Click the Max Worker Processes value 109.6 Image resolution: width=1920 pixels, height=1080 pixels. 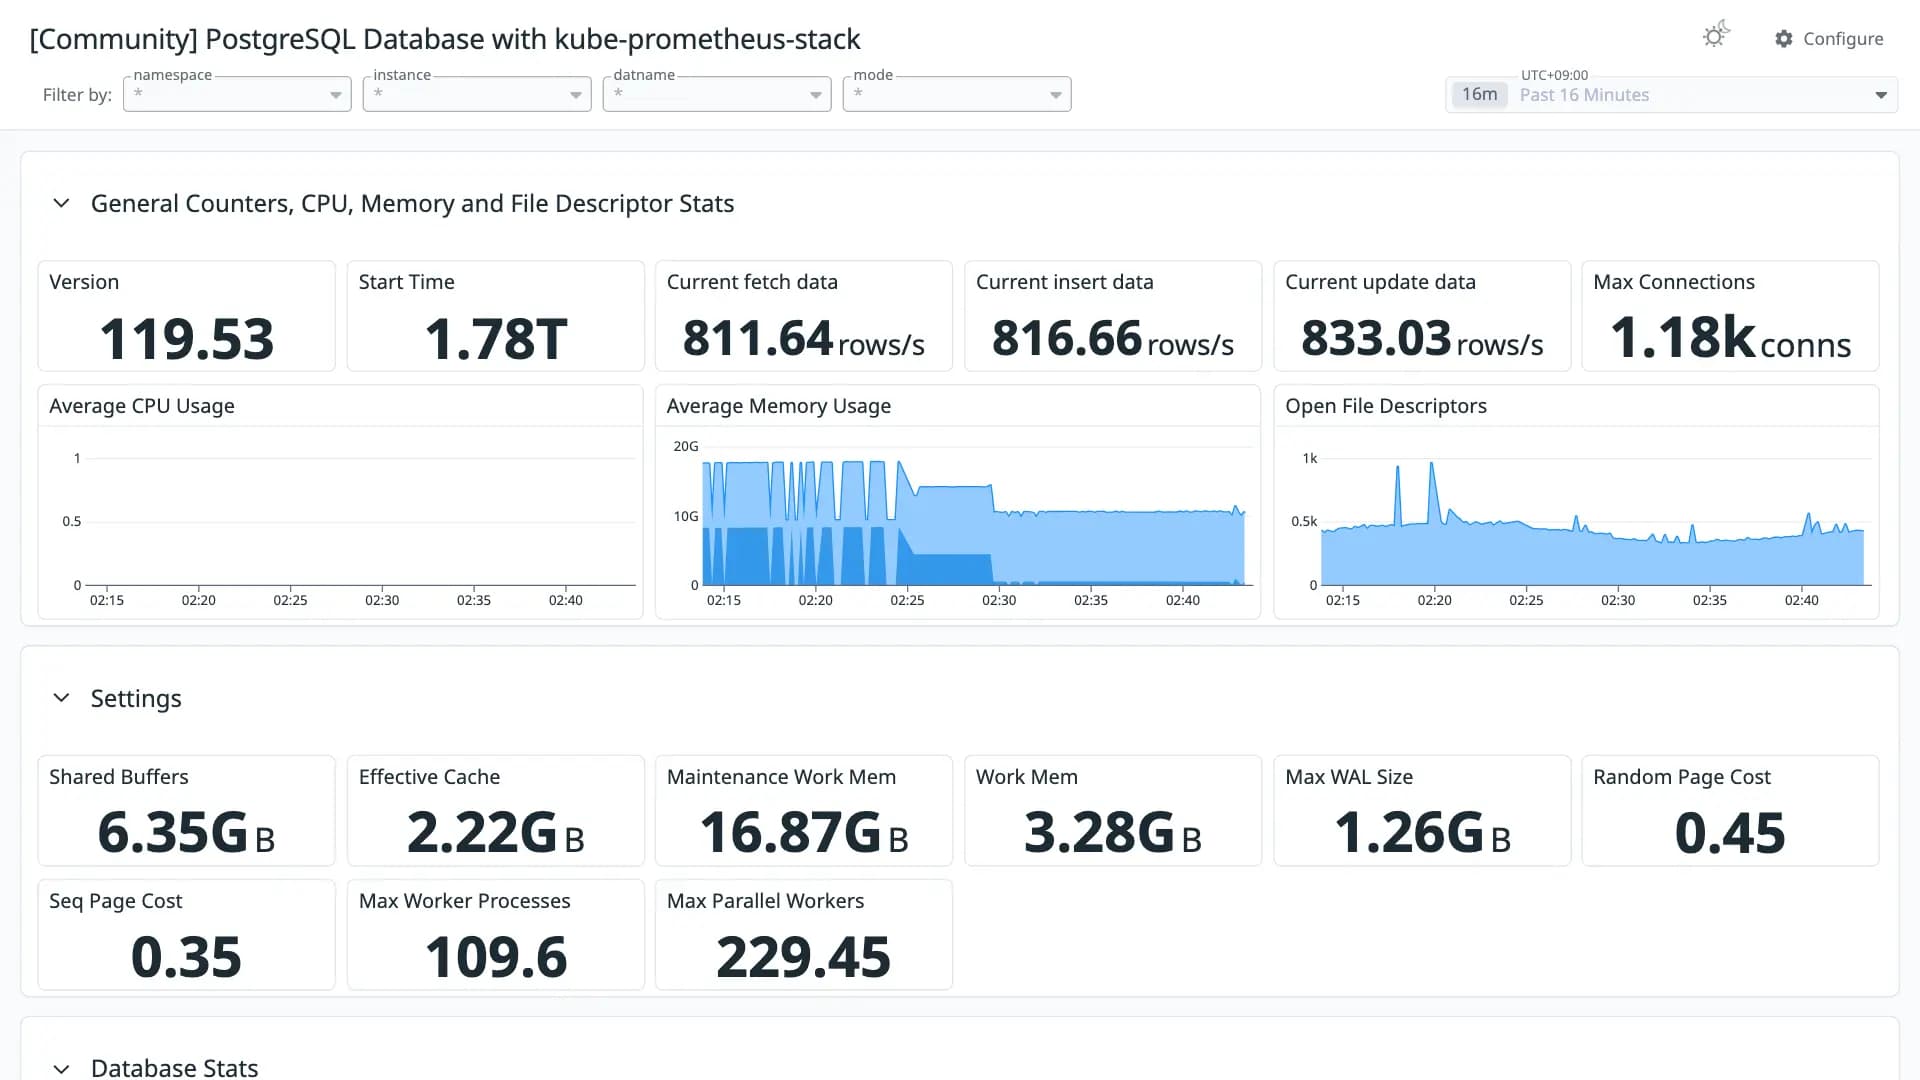pos(496,957)
